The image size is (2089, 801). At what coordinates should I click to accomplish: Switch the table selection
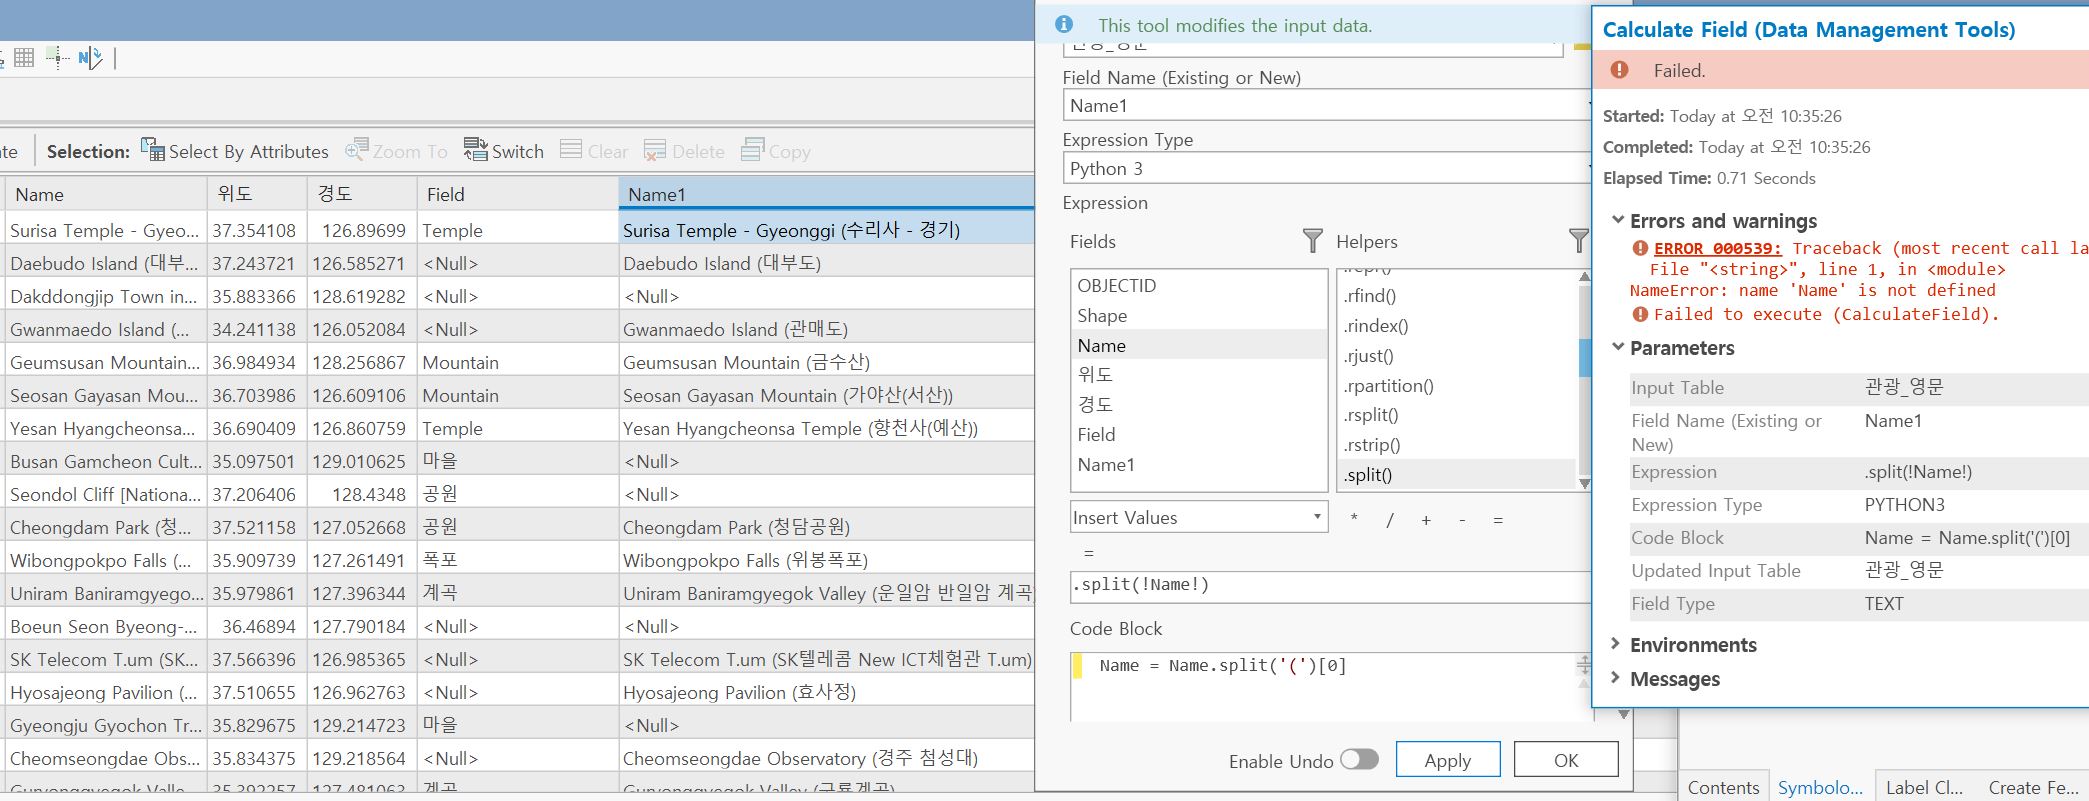(x=503, y=151)
